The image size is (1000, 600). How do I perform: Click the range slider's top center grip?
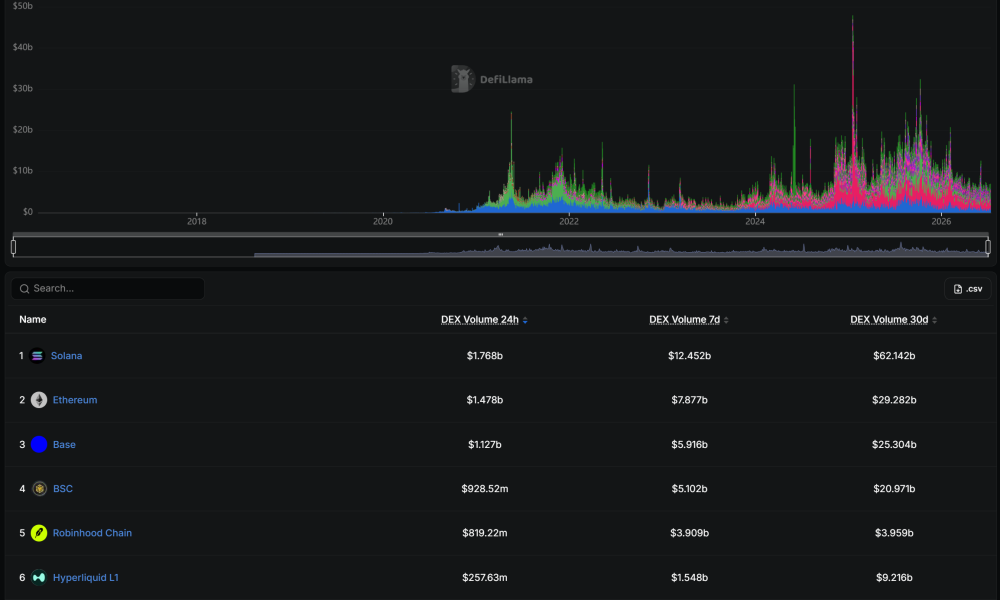[x=501, y=235]
